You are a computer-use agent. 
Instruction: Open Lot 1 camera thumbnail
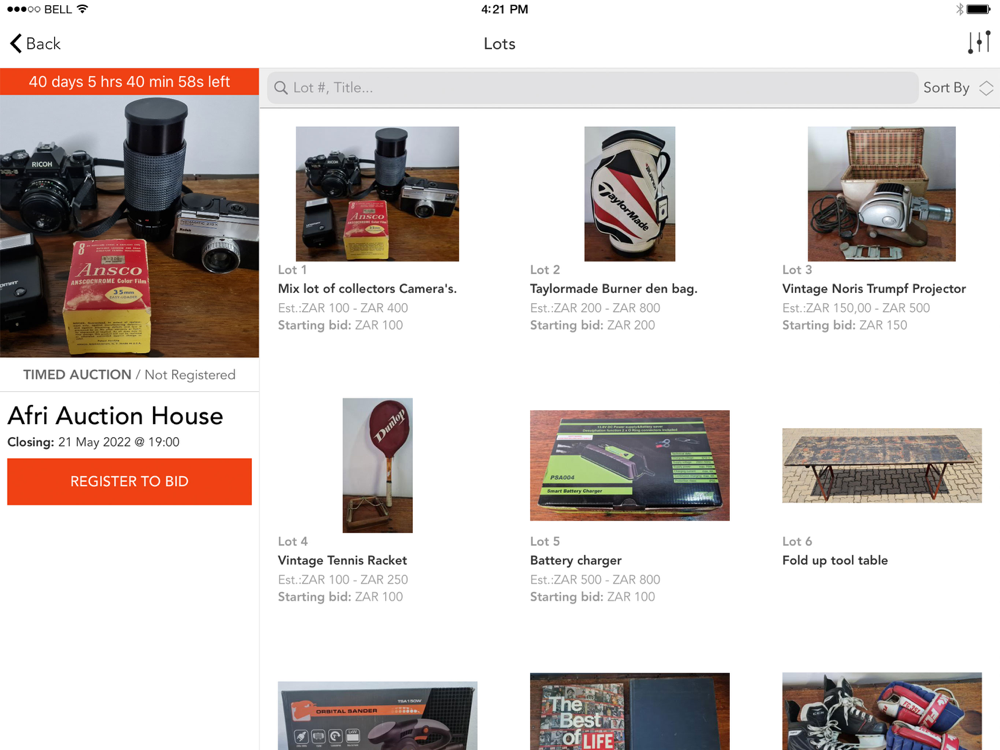[377, 194]
